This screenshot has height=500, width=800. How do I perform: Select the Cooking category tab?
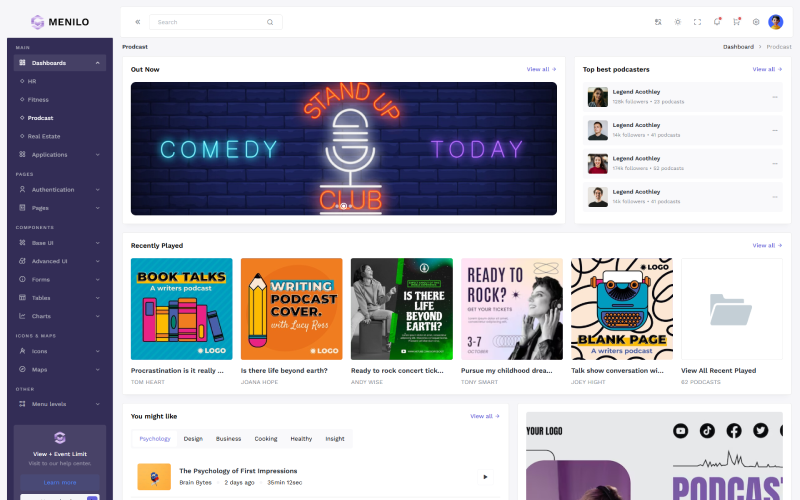pos(266,438)
